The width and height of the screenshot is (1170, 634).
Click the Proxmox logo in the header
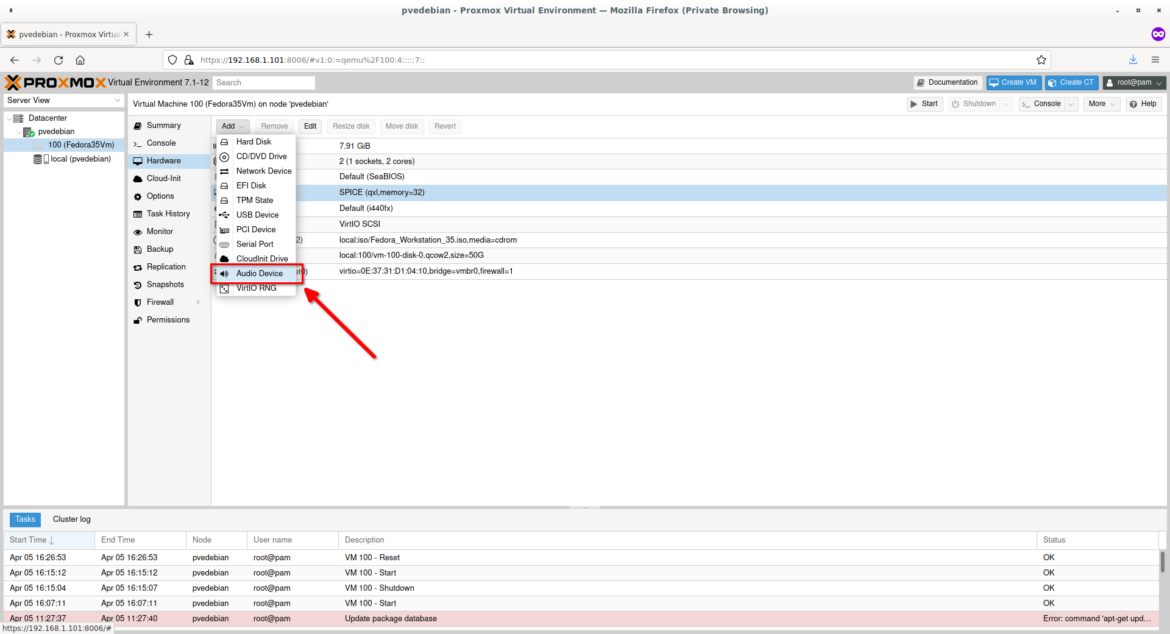[x=55, y=82]
